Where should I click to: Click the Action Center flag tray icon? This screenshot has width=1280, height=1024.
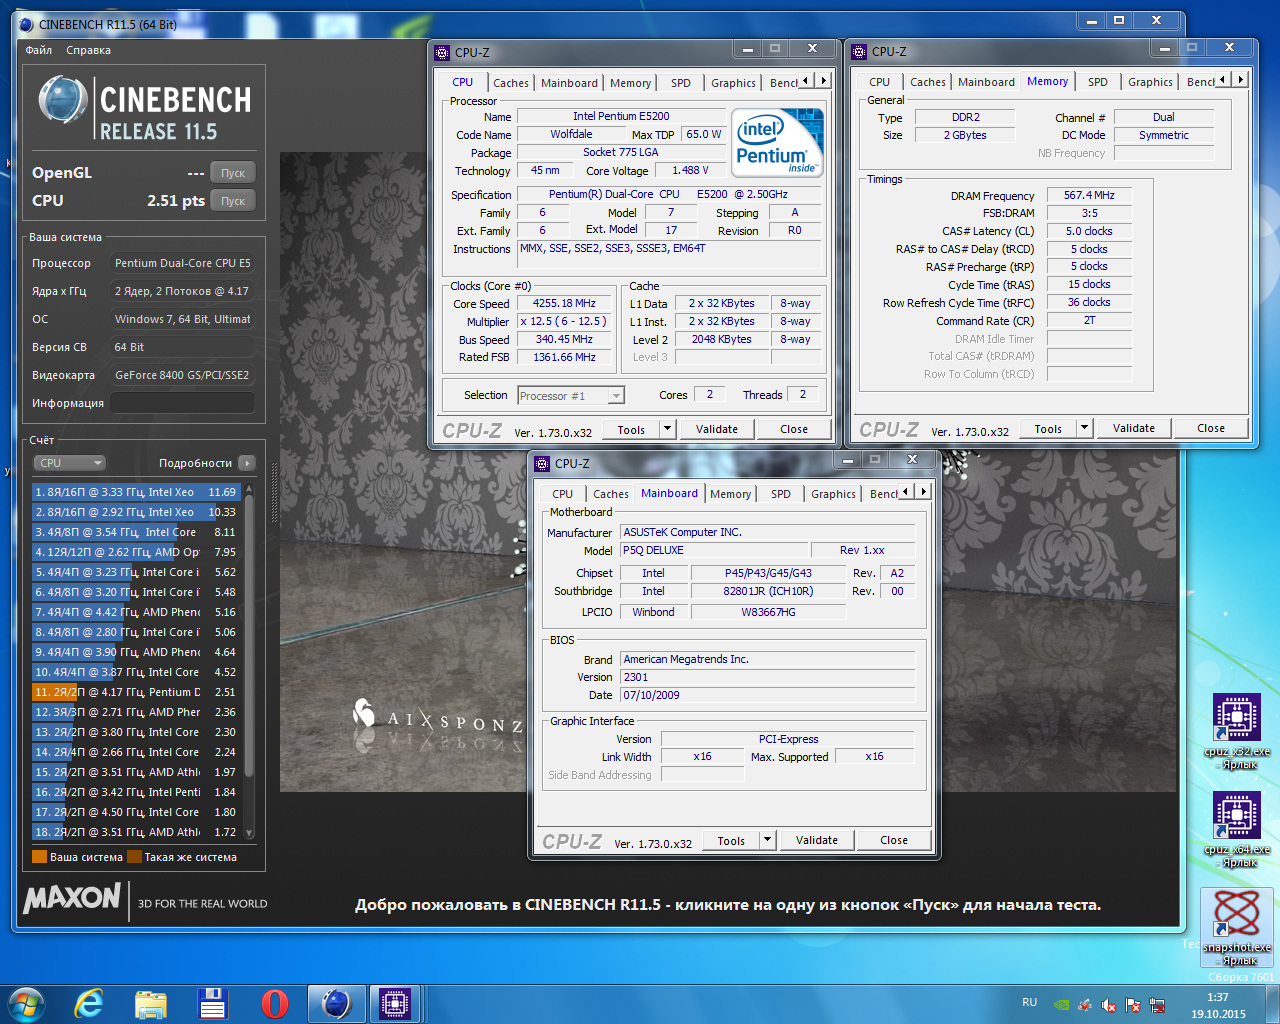coord(1133,1005)
